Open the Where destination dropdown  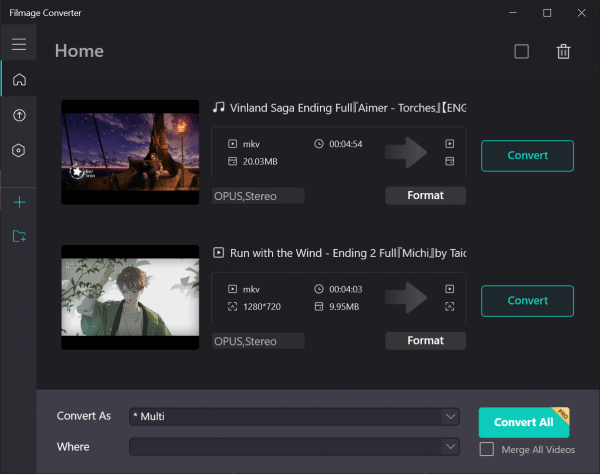(x=294, y=446)
